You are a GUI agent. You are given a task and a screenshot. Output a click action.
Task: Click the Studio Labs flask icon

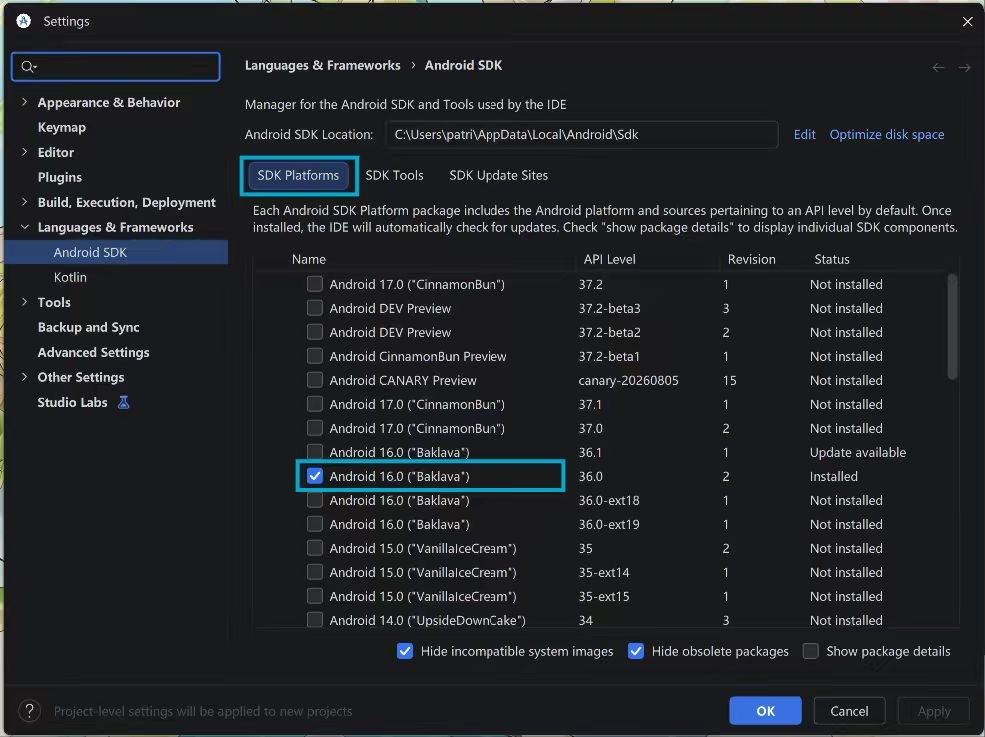pyautogui.click(x=124, y=402)
